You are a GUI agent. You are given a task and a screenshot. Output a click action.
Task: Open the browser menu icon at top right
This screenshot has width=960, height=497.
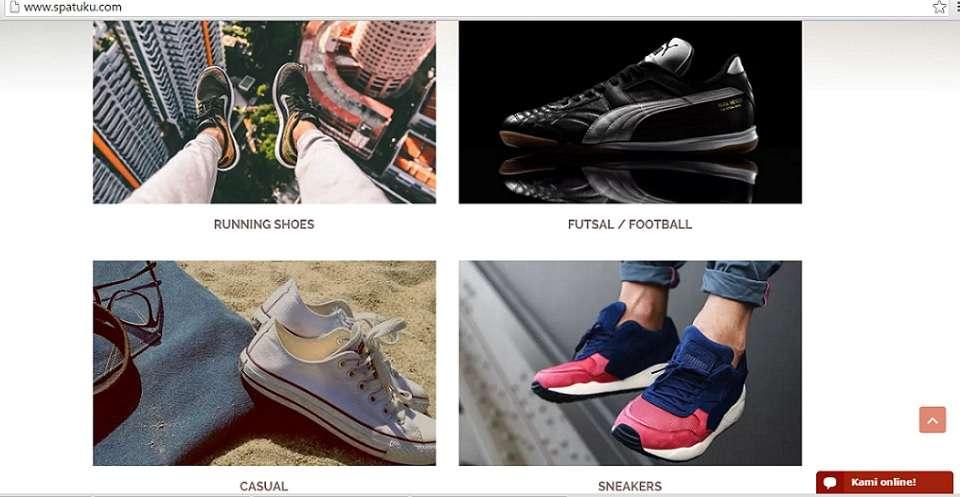958,7
